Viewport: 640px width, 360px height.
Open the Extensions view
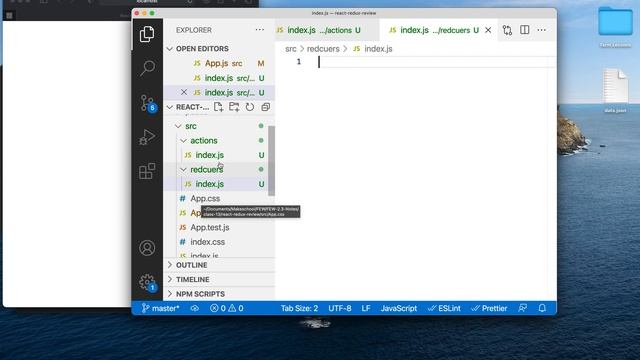pyautogui.click(x=147, y=171)
